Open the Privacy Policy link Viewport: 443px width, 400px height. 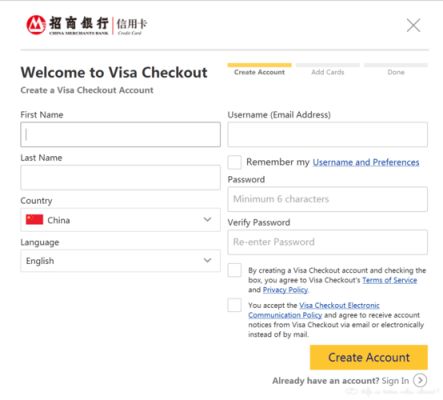pyautogui.click(x=285, y=290)
